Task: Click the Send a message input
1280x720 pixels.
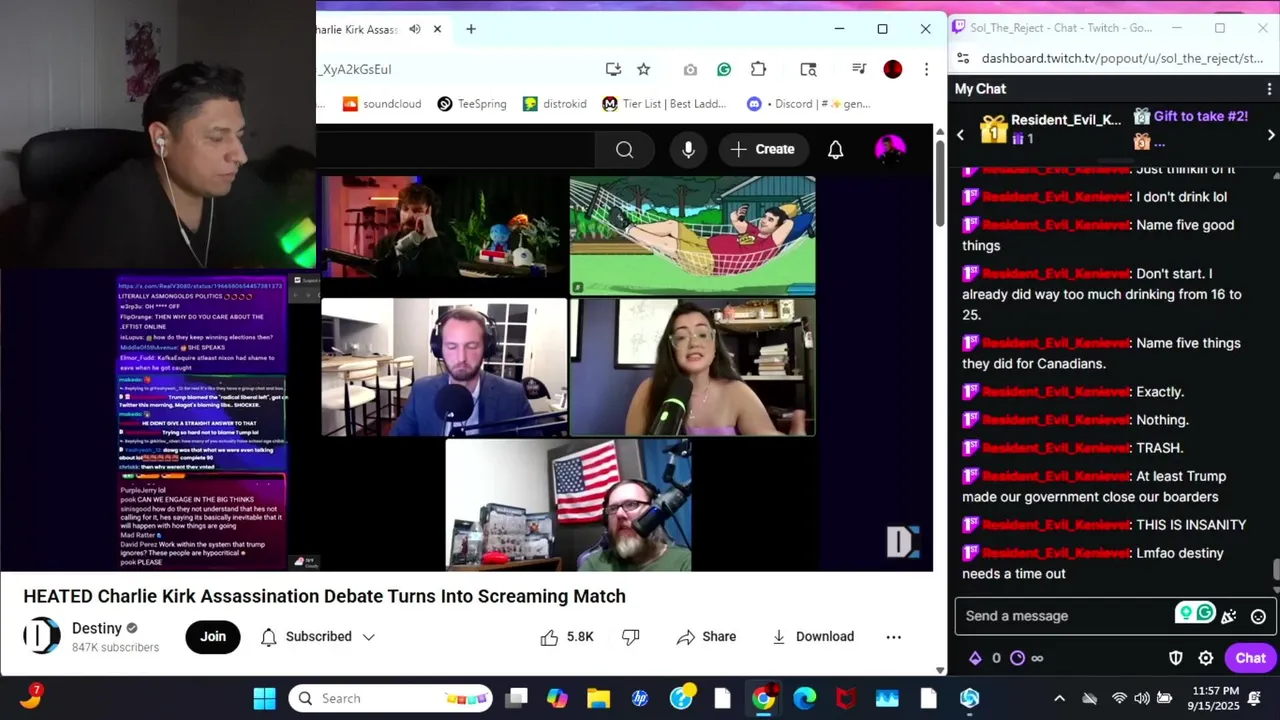Action: (x=1066, y=616)
